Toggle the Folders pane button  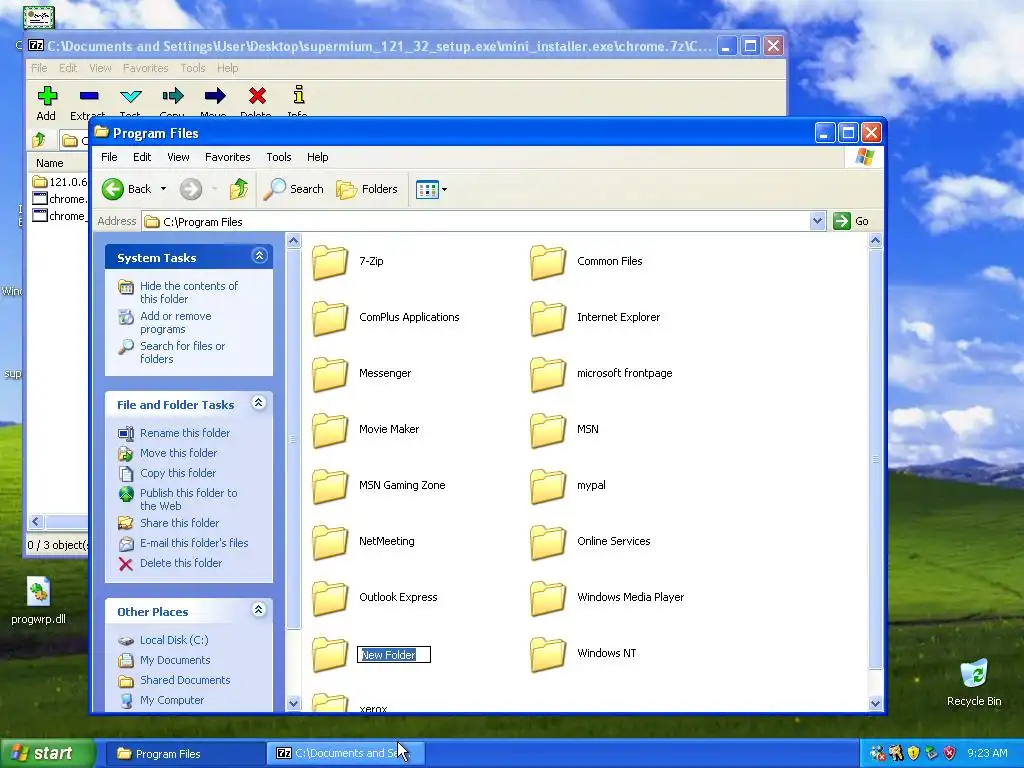[x=367, y=189]
